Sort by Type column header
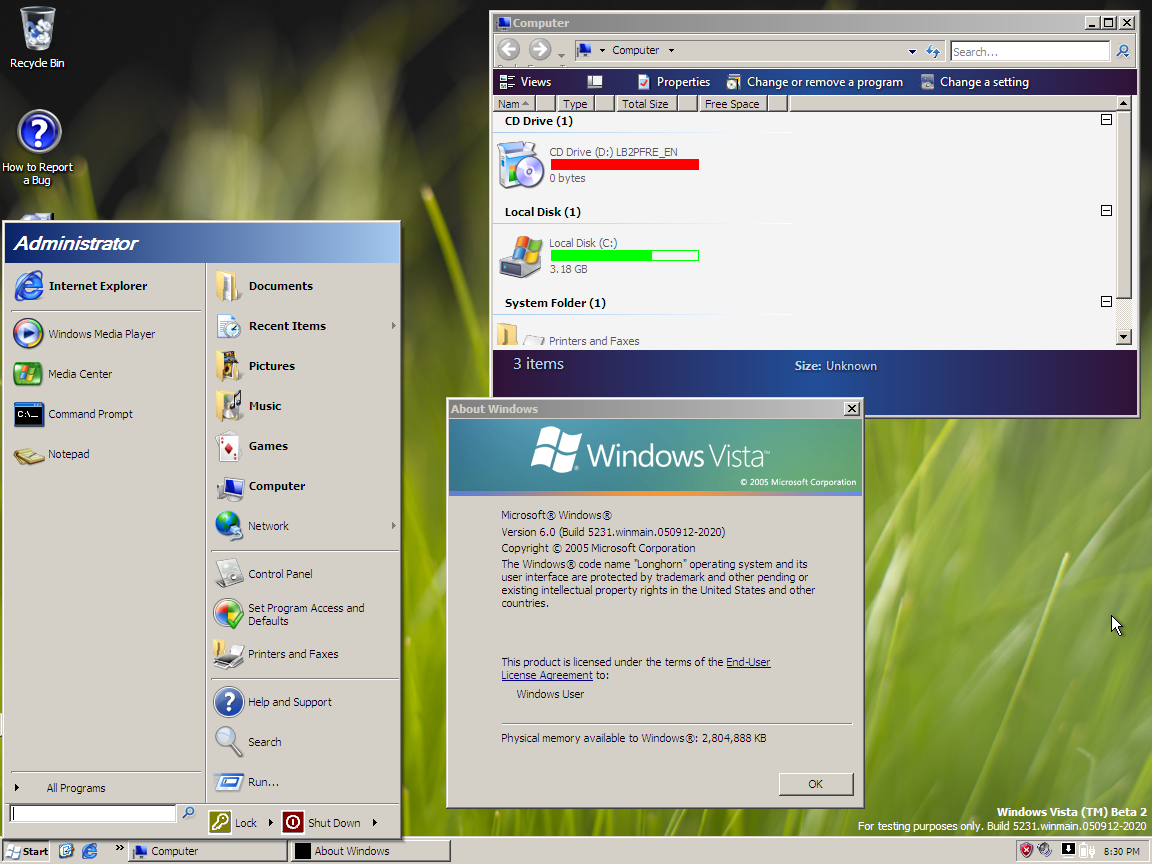1152x864 pixels. (x=576, y=104)
